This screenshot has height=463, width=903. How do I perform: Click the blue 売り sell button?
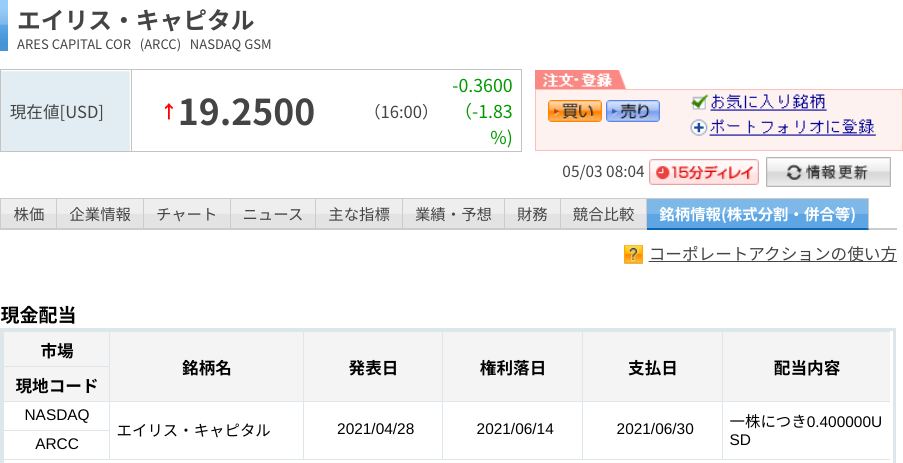633,111
